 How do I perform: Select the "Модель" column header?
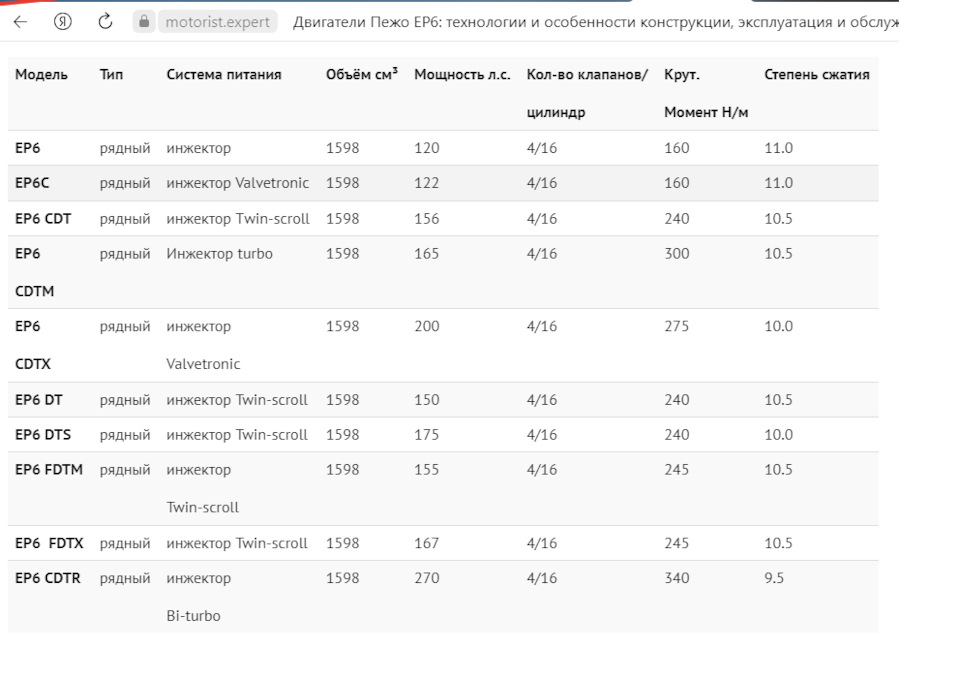pyautogui.click(x=42, y=75)
